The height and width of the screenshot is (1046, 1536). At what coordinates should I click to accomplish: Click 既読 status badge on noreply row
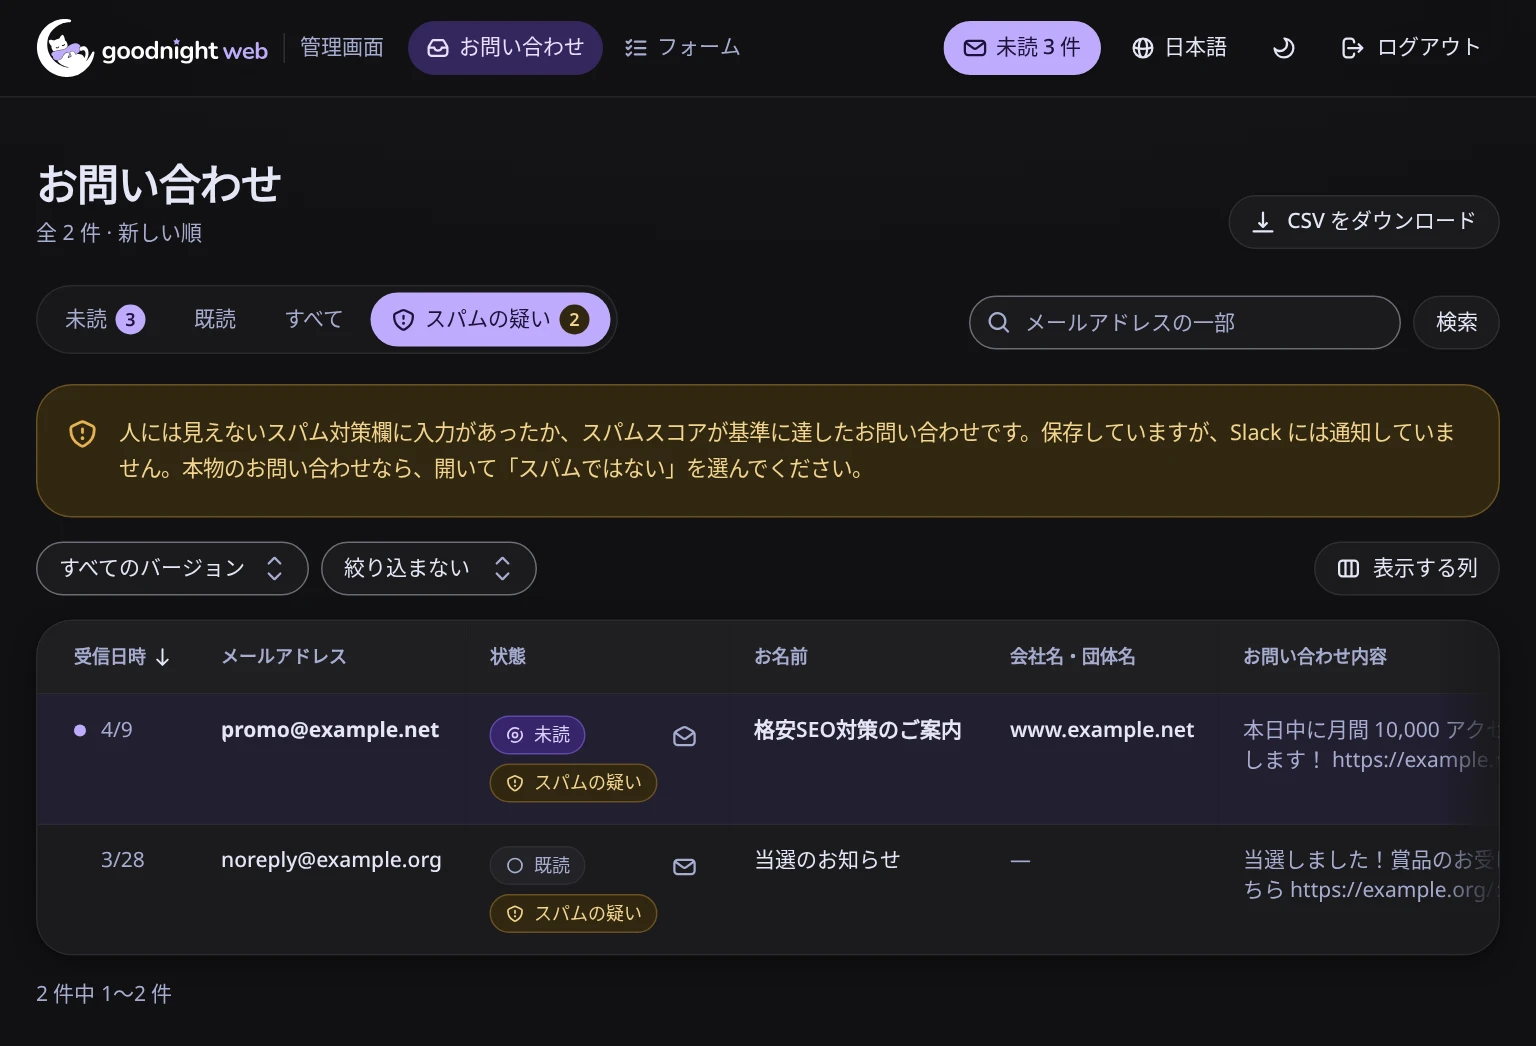tap(537, 866)
